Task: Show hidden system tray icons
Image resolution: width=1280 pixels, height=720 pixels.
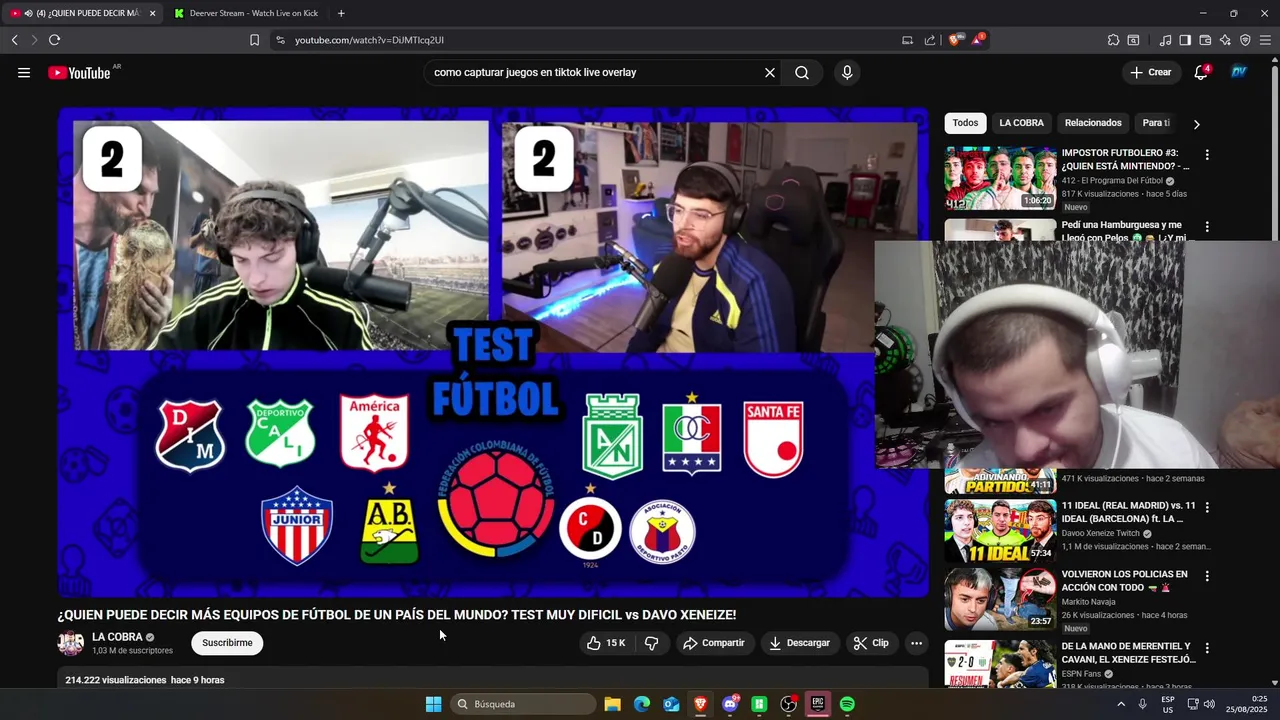Action: tap(1121, 704)
